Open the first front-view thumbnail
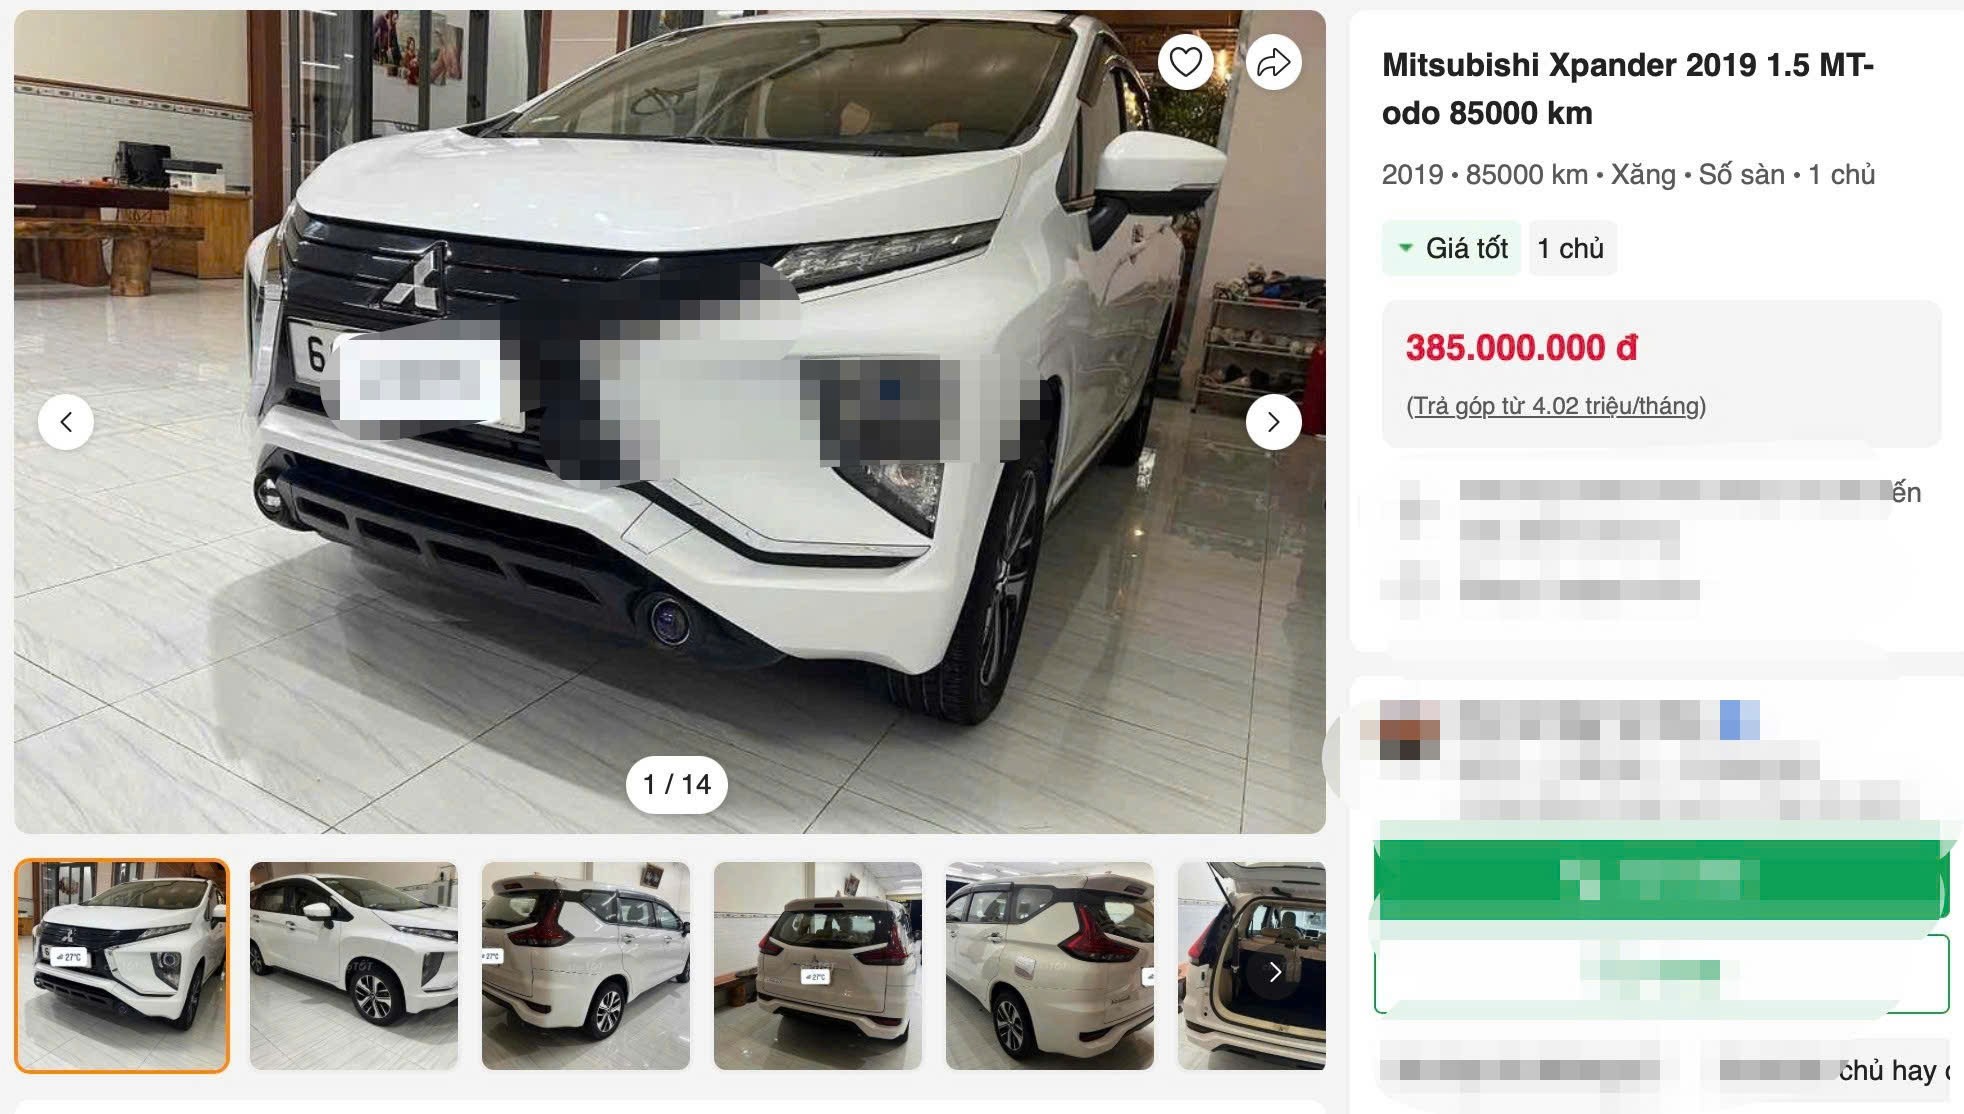The width and height of the screenshot is (1964, 1114). coord(122,966)
